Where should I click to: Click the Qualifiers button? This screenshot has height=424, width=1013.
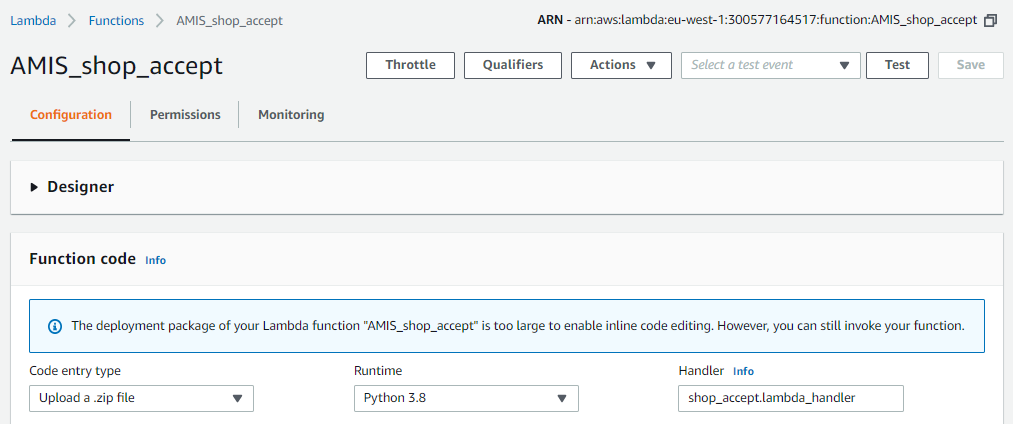click(x=513, y=65)
